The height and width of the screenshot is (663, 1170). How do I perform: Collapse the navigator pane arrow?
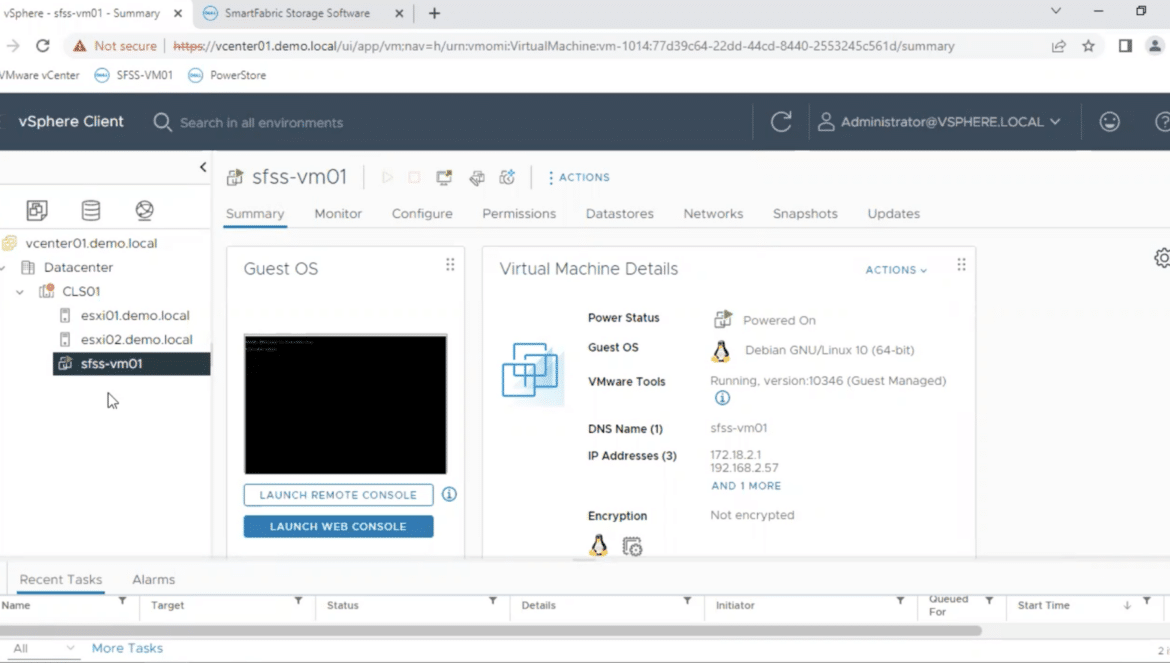[203, 167]
